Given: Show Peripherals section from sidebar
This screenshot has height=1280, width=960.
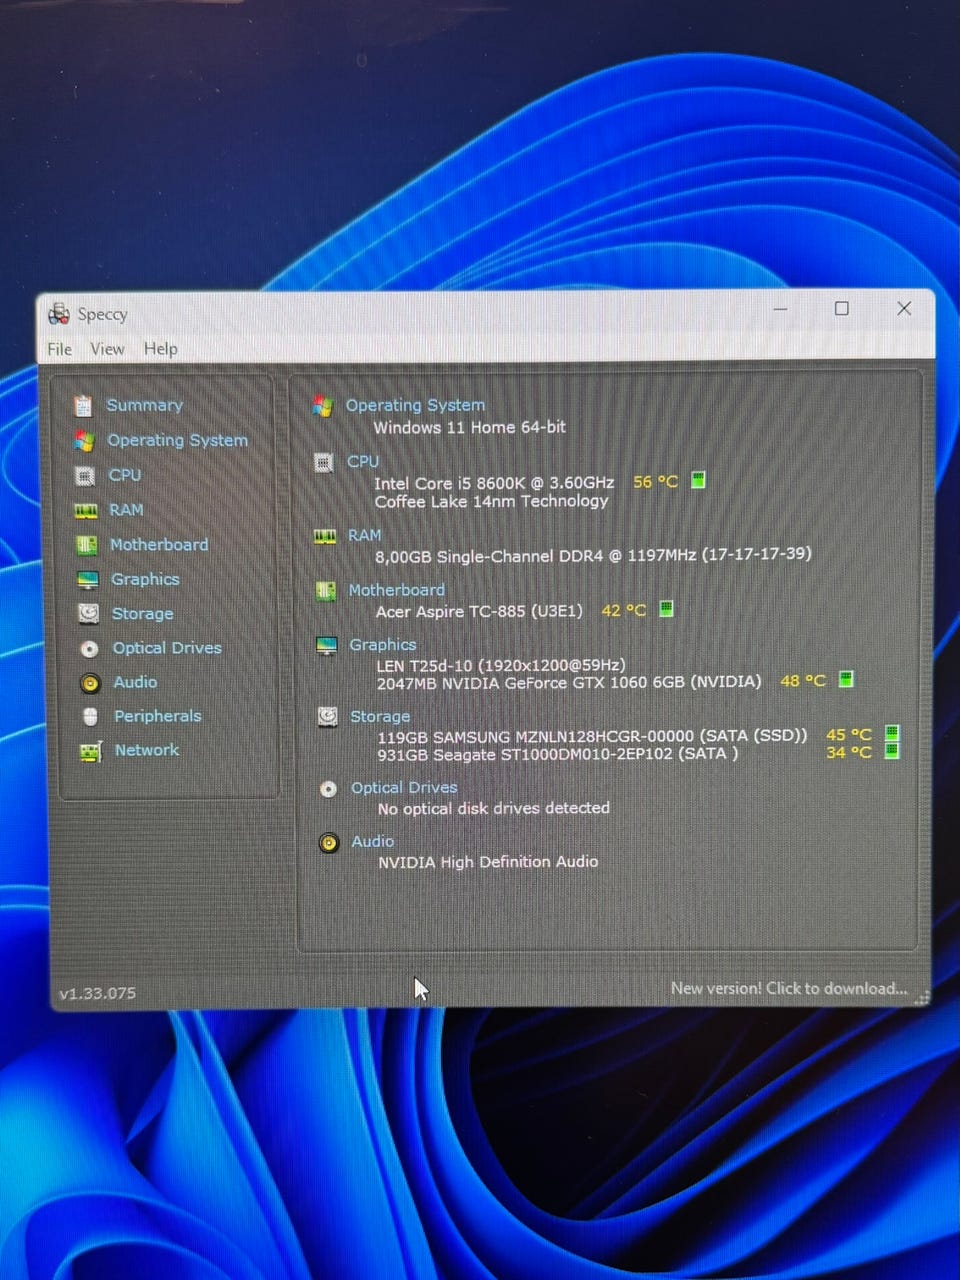Looking at the screenshot, I should [157, 716].
